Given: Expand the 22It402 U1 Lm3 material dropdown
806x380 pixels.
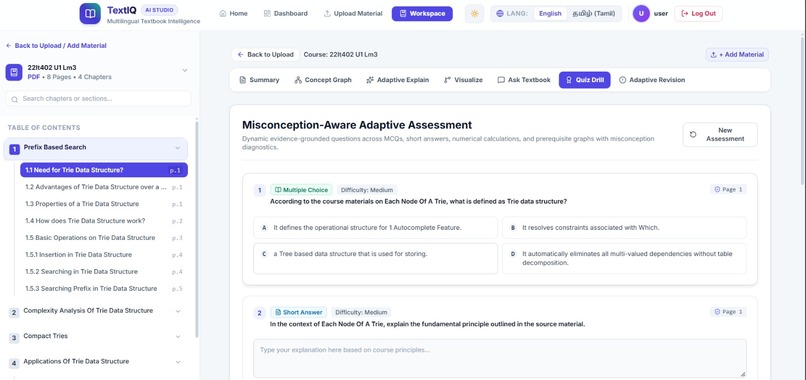Looking at the screenshot, I should click(x=185, y=70).
